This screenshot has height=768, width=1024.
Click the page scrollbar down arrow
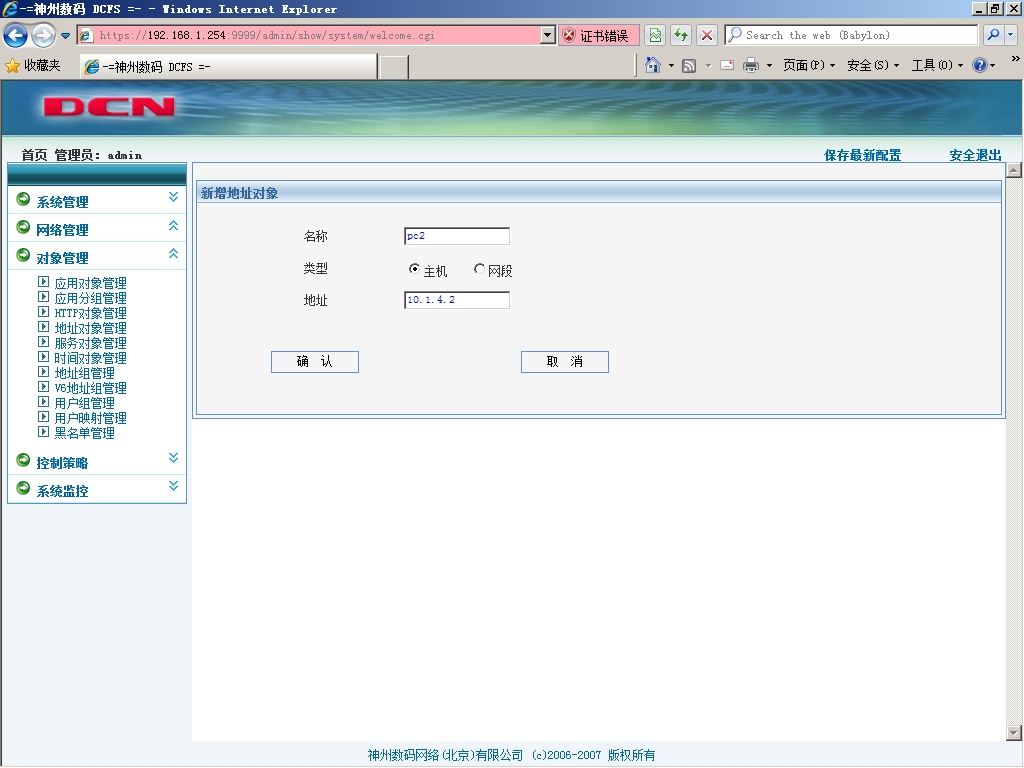pos(1014,733)
